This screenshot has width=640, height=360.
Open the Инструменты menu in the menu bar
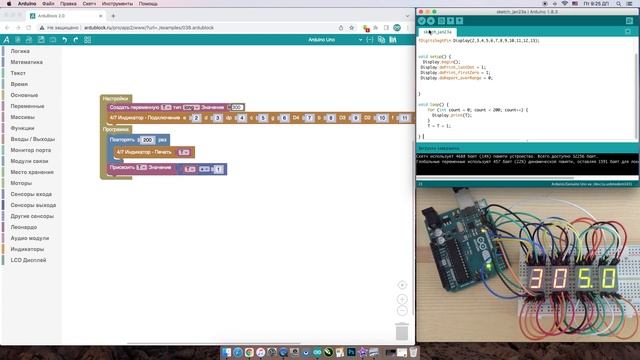[117, 3]
